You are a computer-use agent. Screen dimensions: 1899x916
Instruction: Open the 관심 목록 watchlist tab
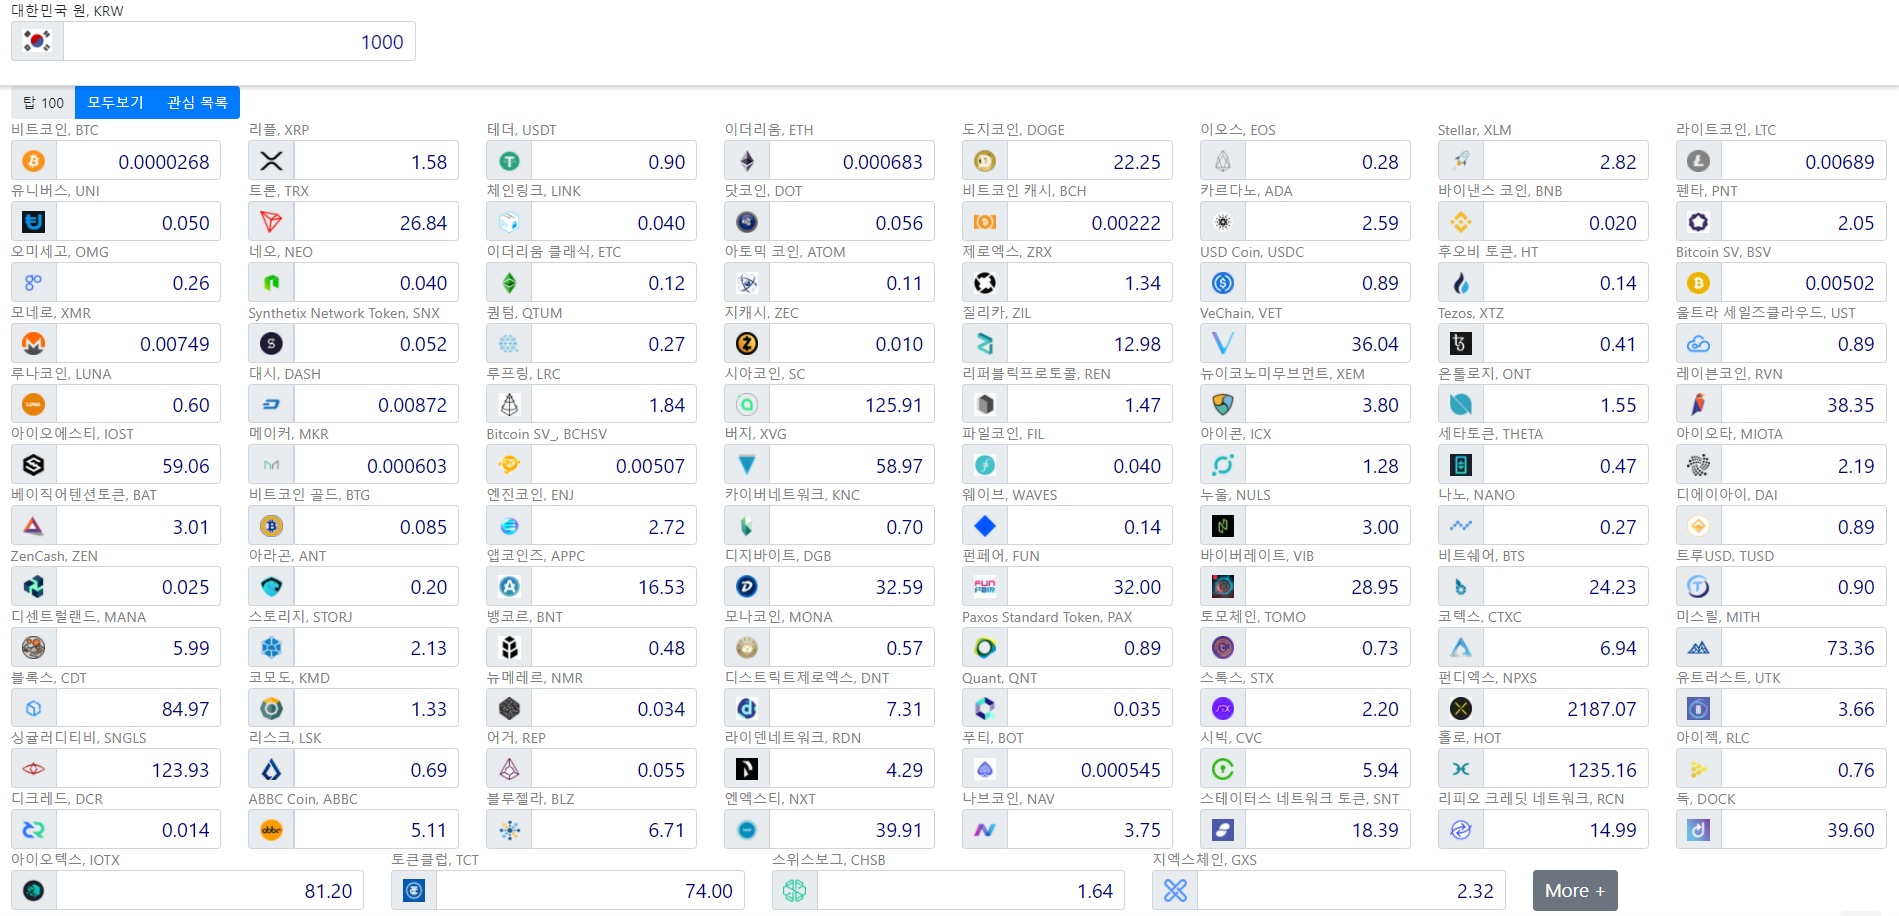point(197,102)
